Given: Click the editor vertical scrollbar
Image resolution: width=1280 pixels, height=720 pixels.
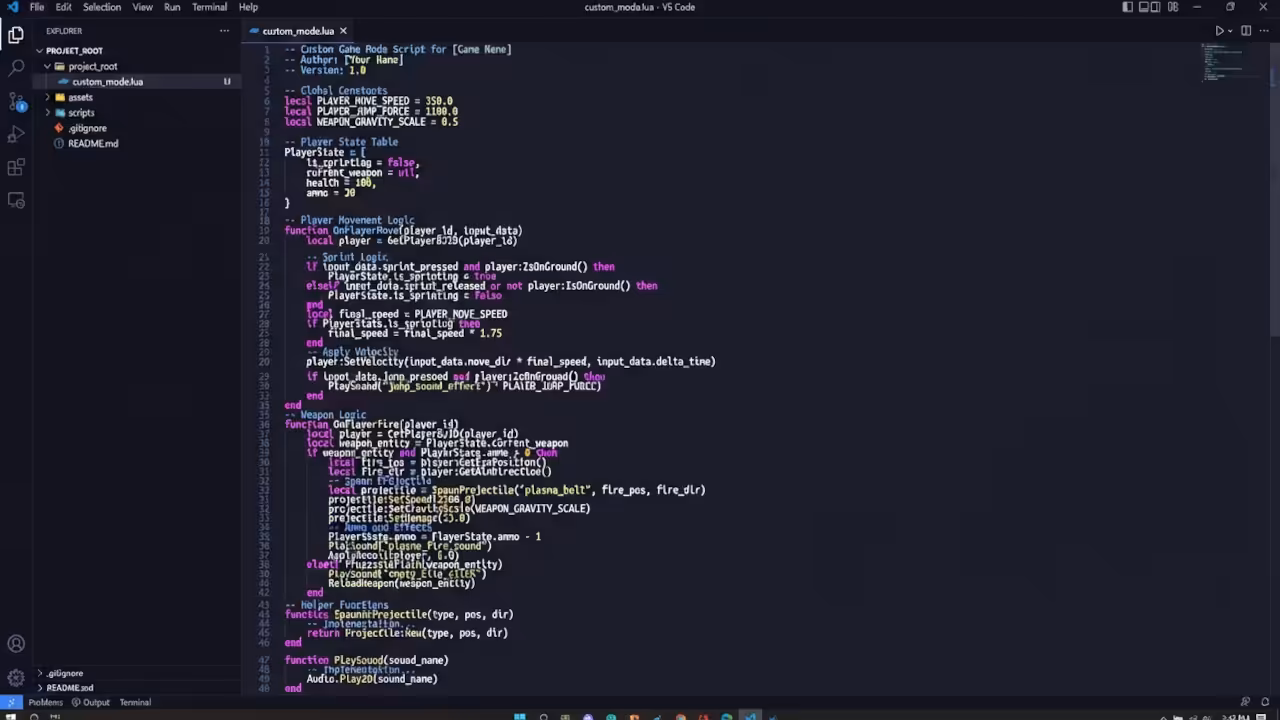Looking at the screenshot, I should (1274, 190).
